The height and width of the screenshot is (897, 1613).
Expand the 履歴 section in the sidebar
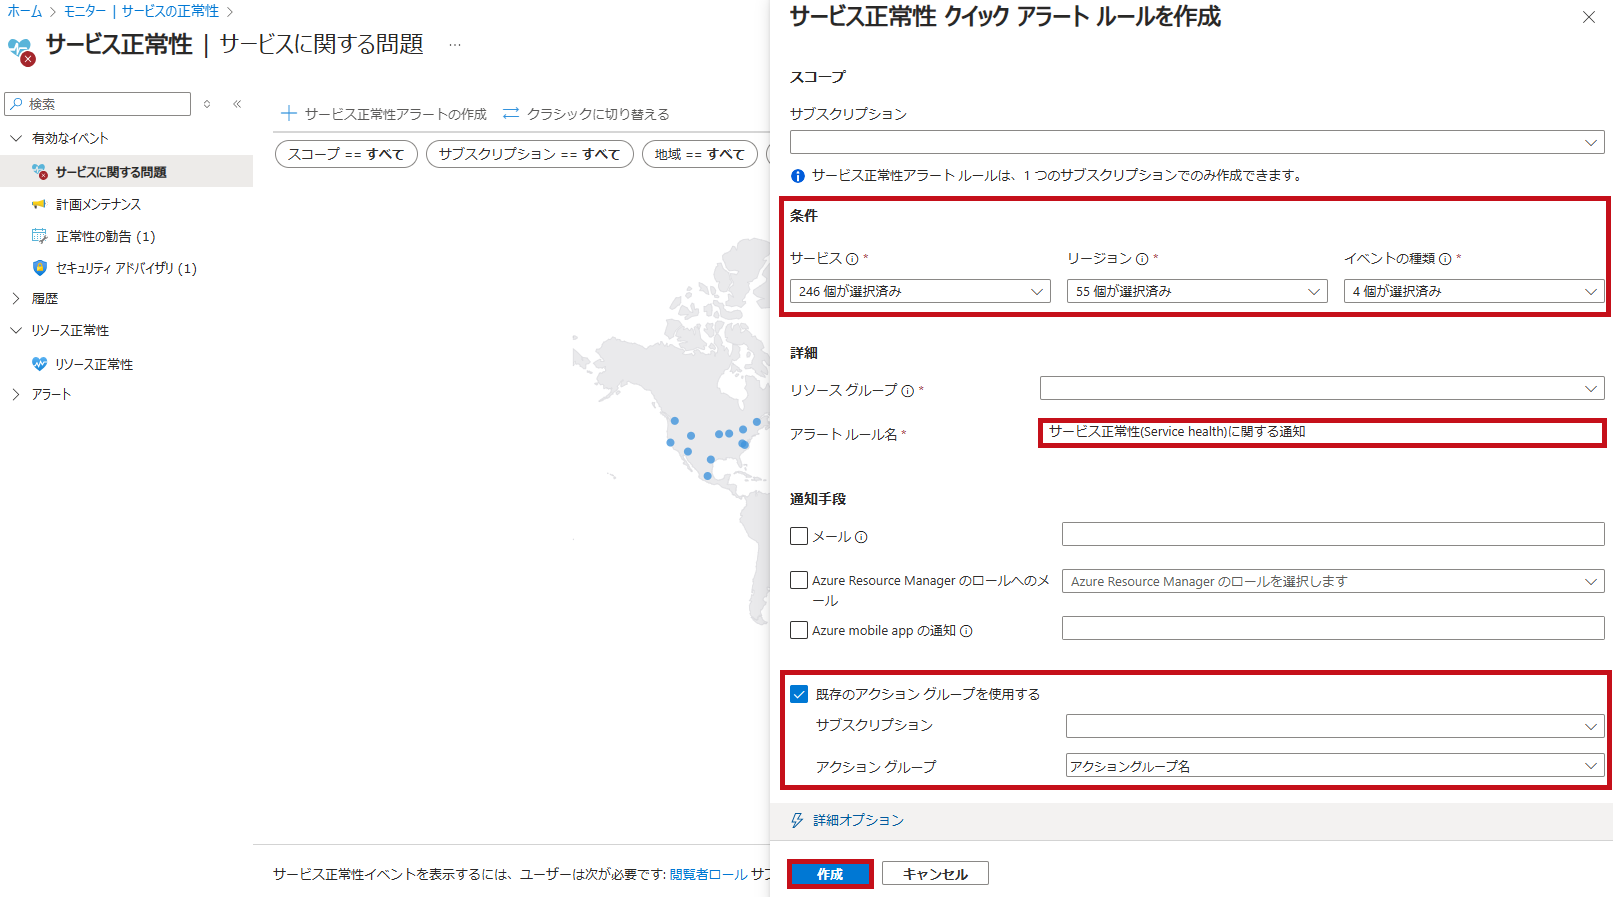(x=16, y=298)
